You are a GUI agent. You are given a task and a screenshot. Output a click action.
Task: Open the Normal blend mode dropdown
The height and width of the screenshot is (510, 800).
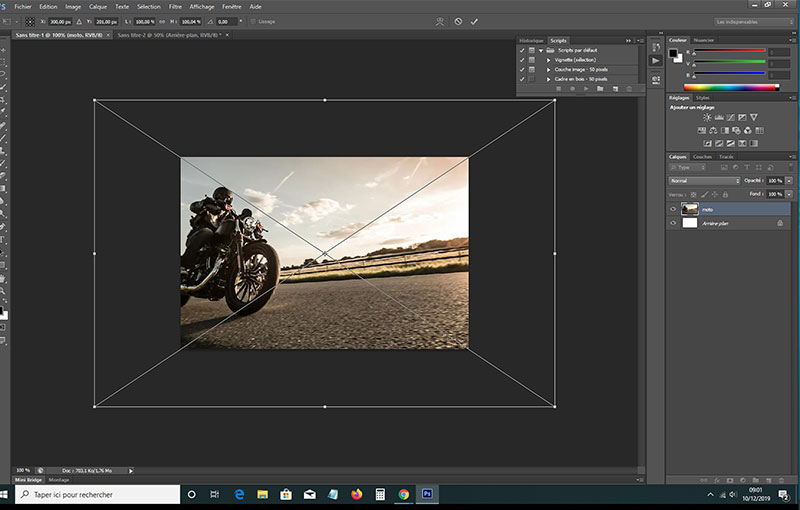[x=704, y=180]
